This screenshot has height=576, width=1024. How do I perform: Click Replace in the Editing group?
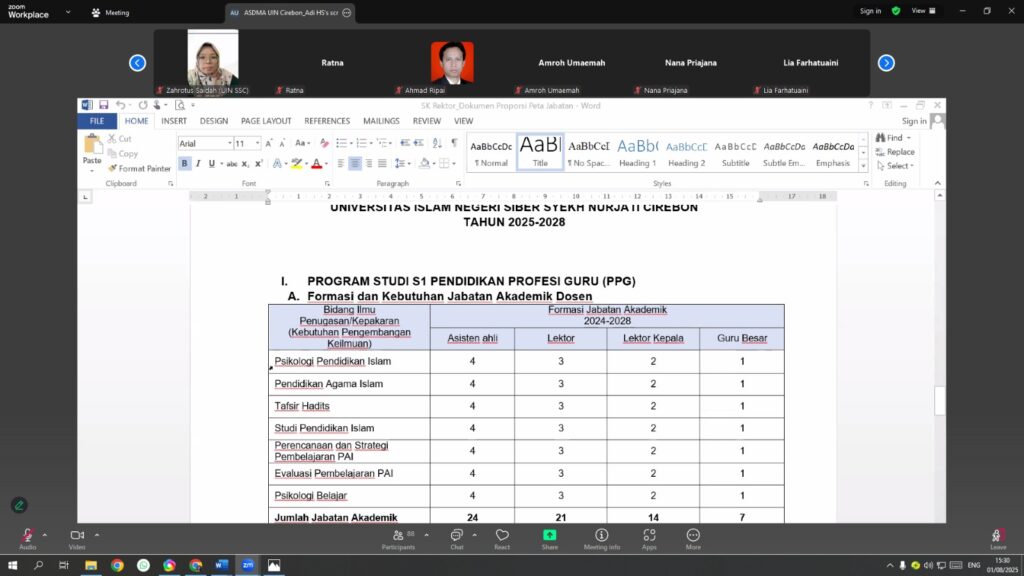[x=895, y=152]
